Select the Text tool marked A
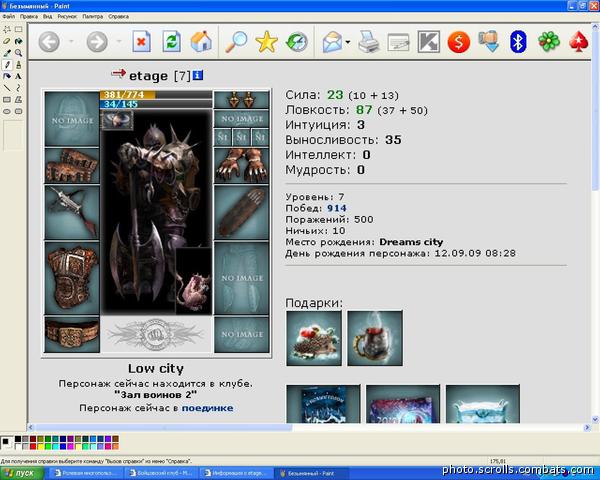The image size is (600, 480). tap(18, 76)
